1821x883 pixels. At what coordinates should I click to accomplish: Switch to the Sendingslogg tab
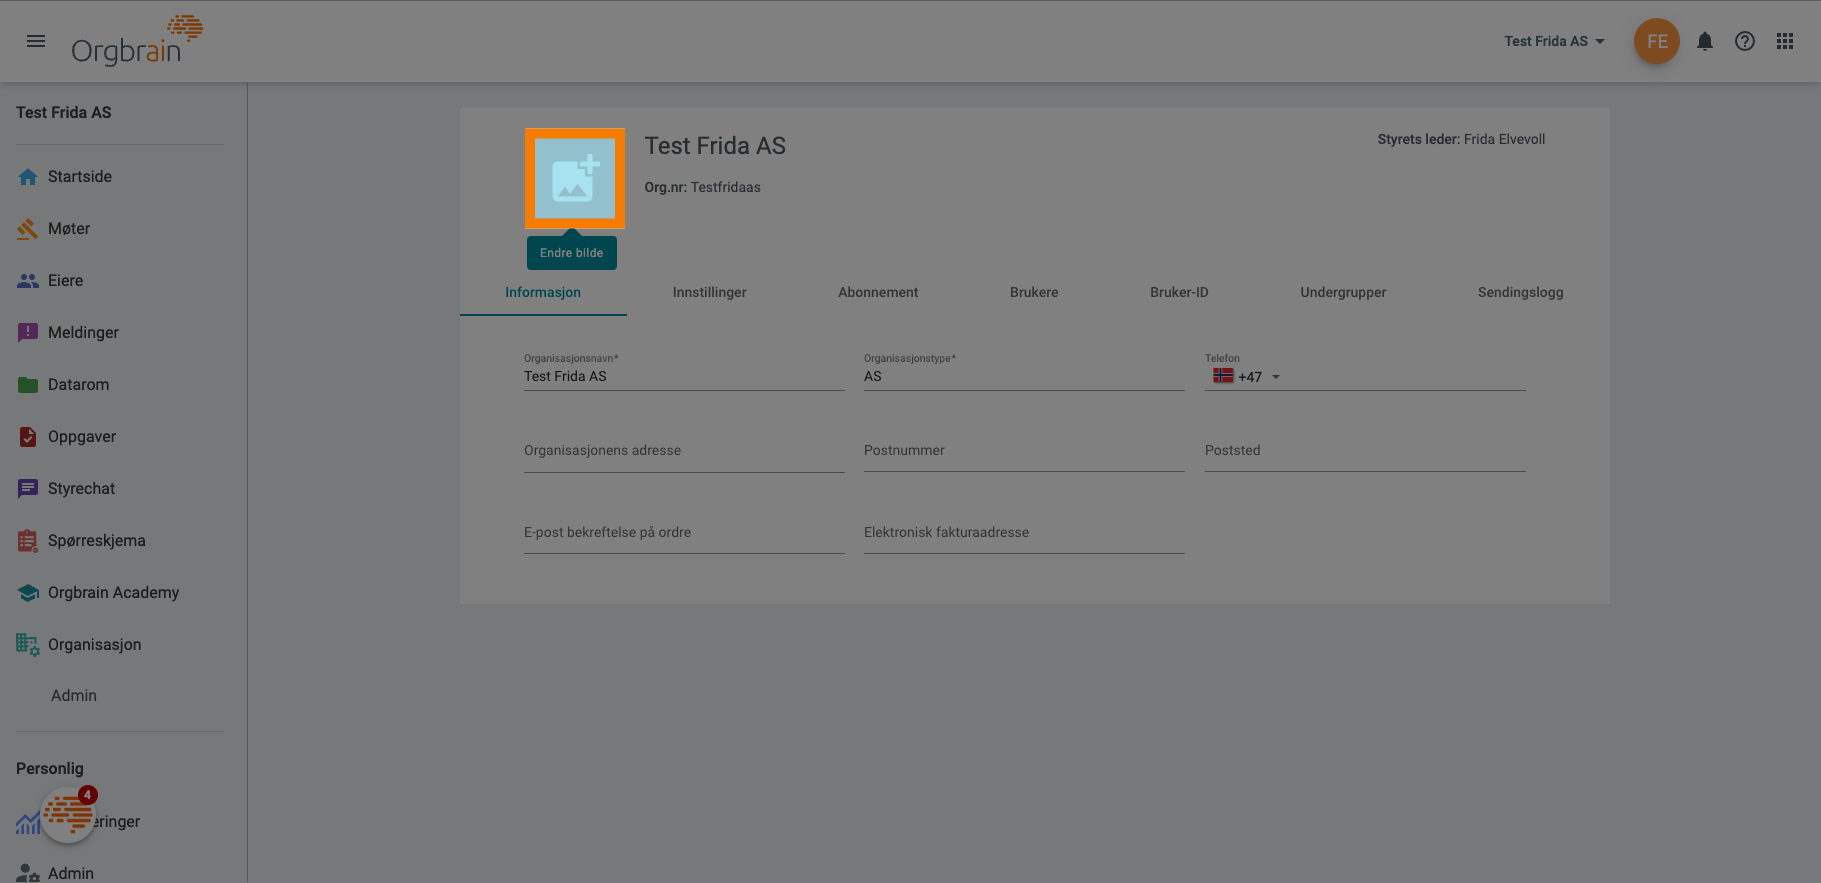1520,292
